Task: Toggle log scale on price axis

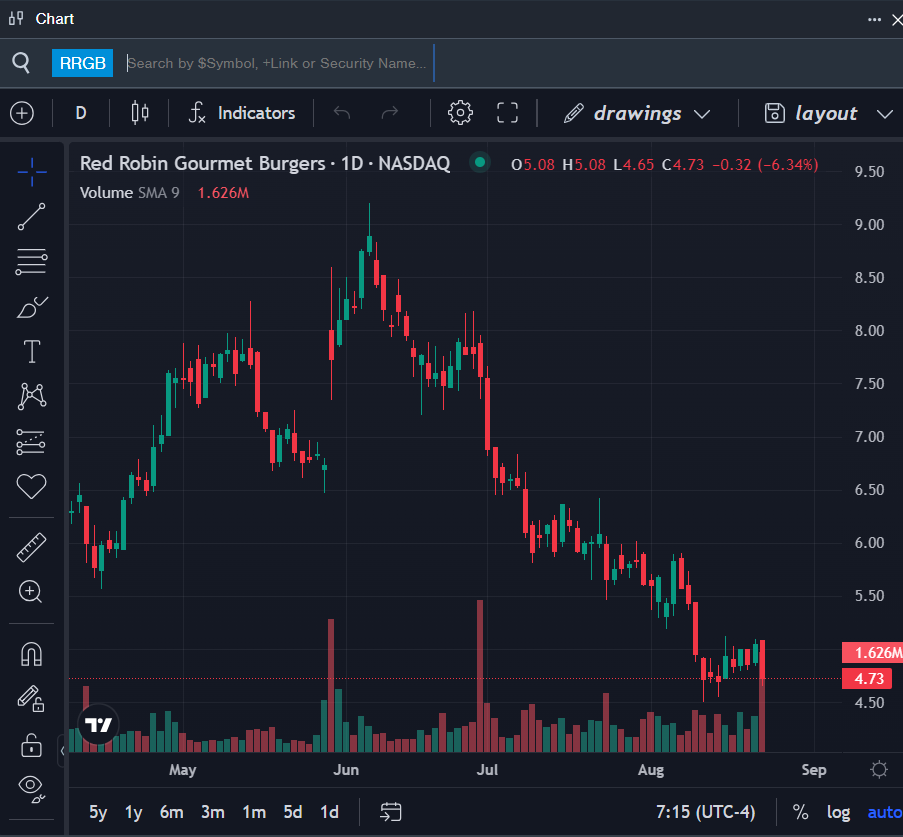Action: (838, 812)
